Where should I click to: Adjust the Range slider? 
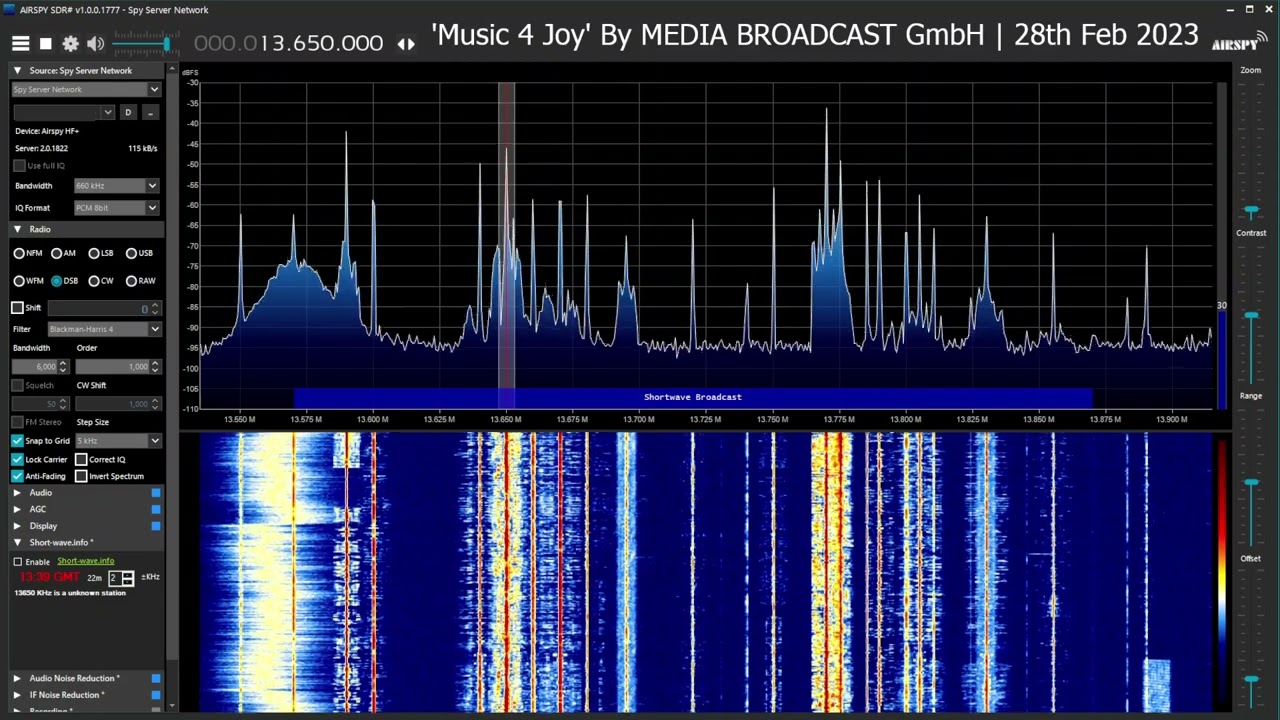coord(1251,484)
